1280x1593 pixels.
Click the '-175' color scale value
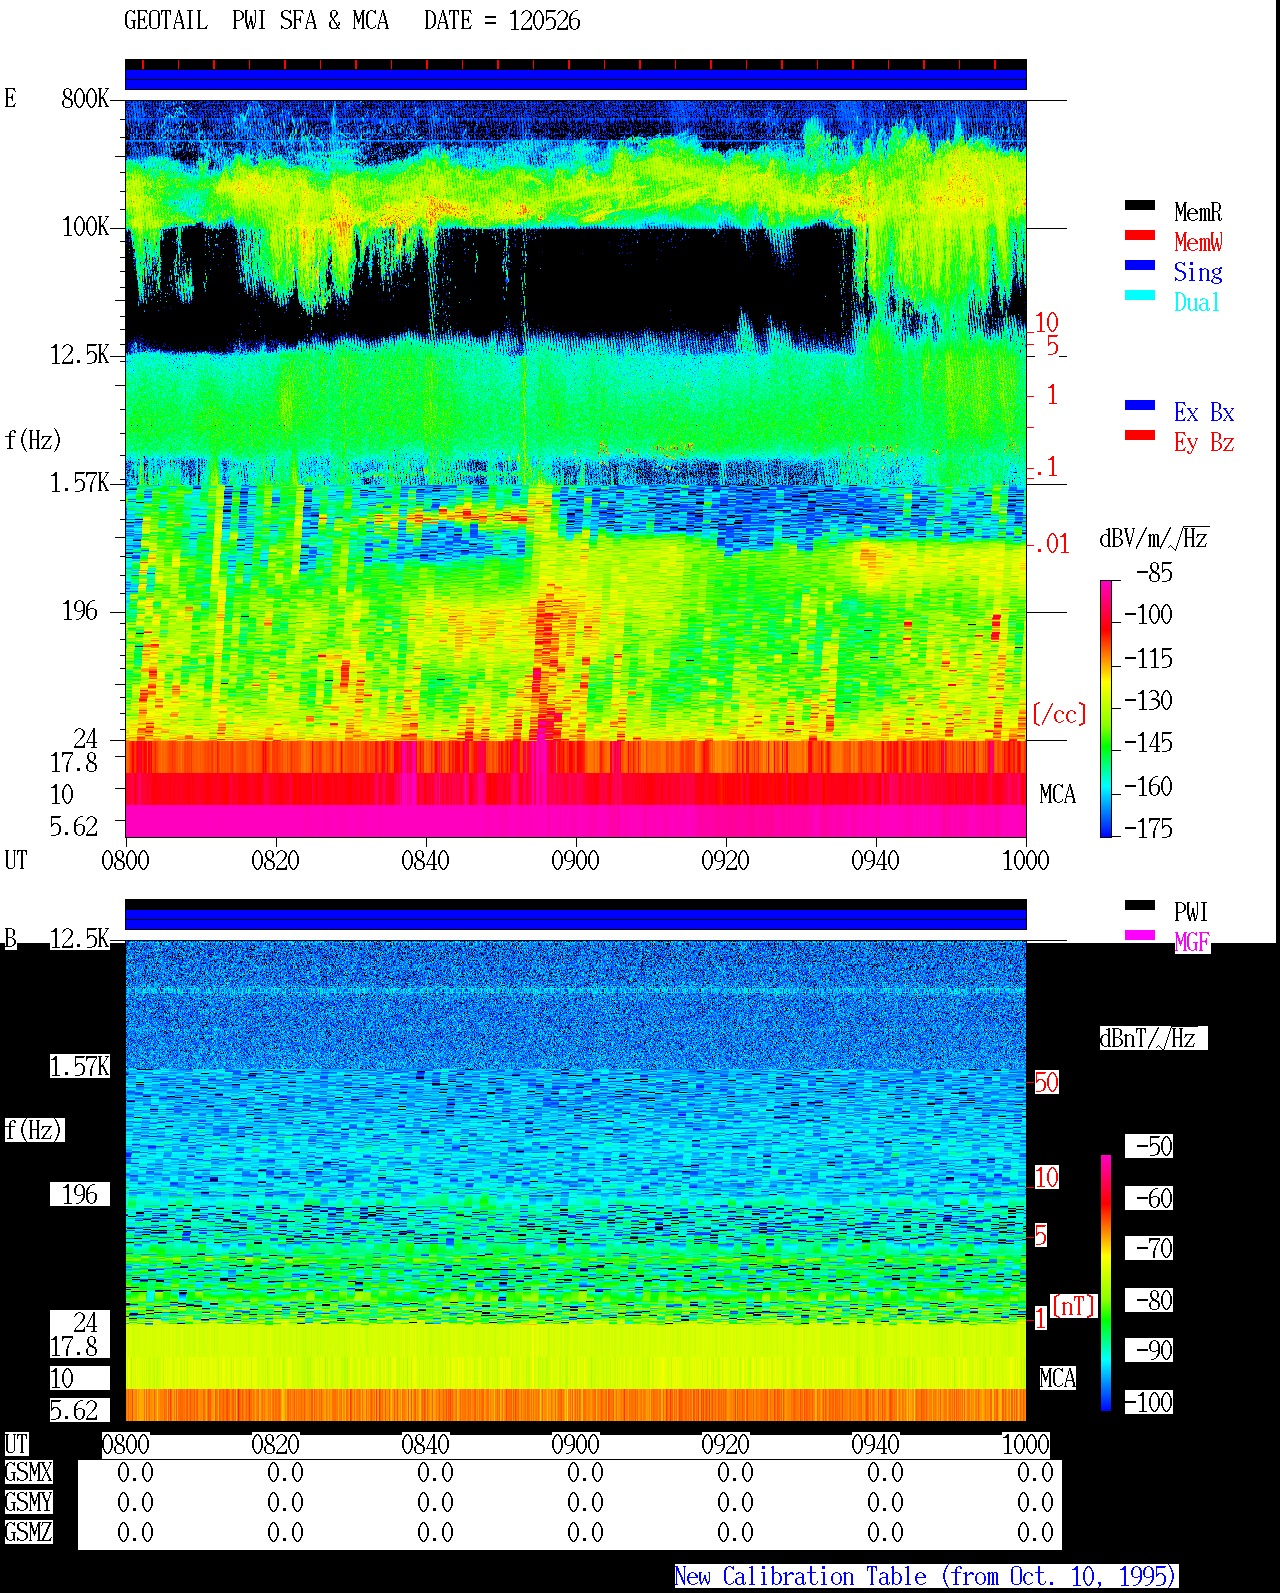pos(1148,828)
